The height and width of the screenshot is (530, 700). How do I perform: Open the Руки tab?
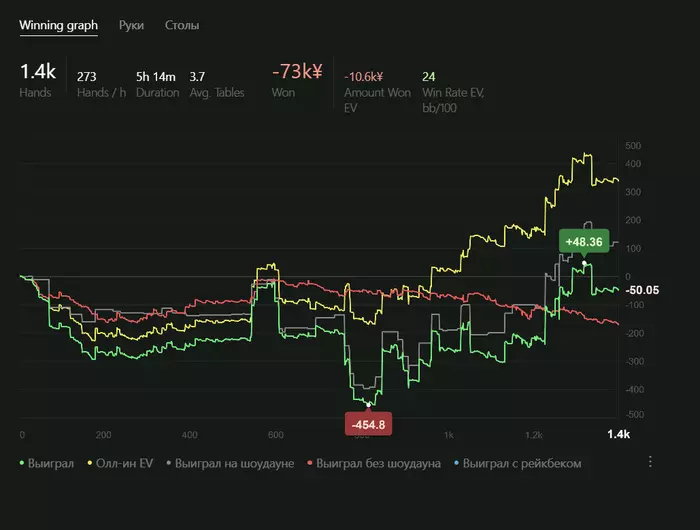(131, 25)
